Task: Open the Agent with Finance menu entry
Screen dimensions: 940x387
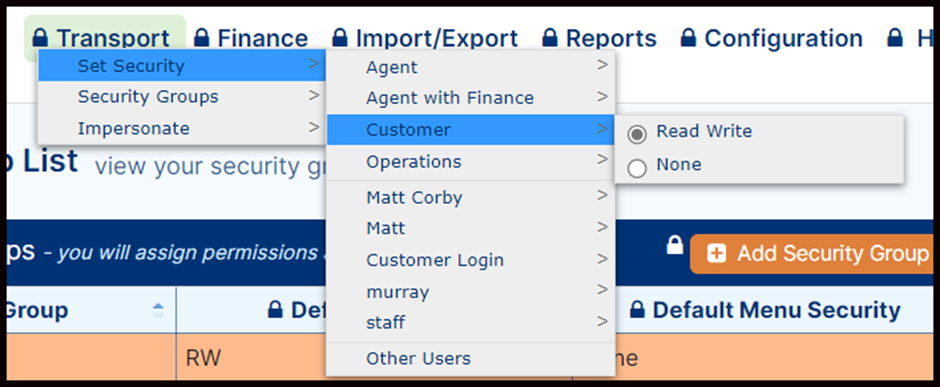Action: pos(471,98)
